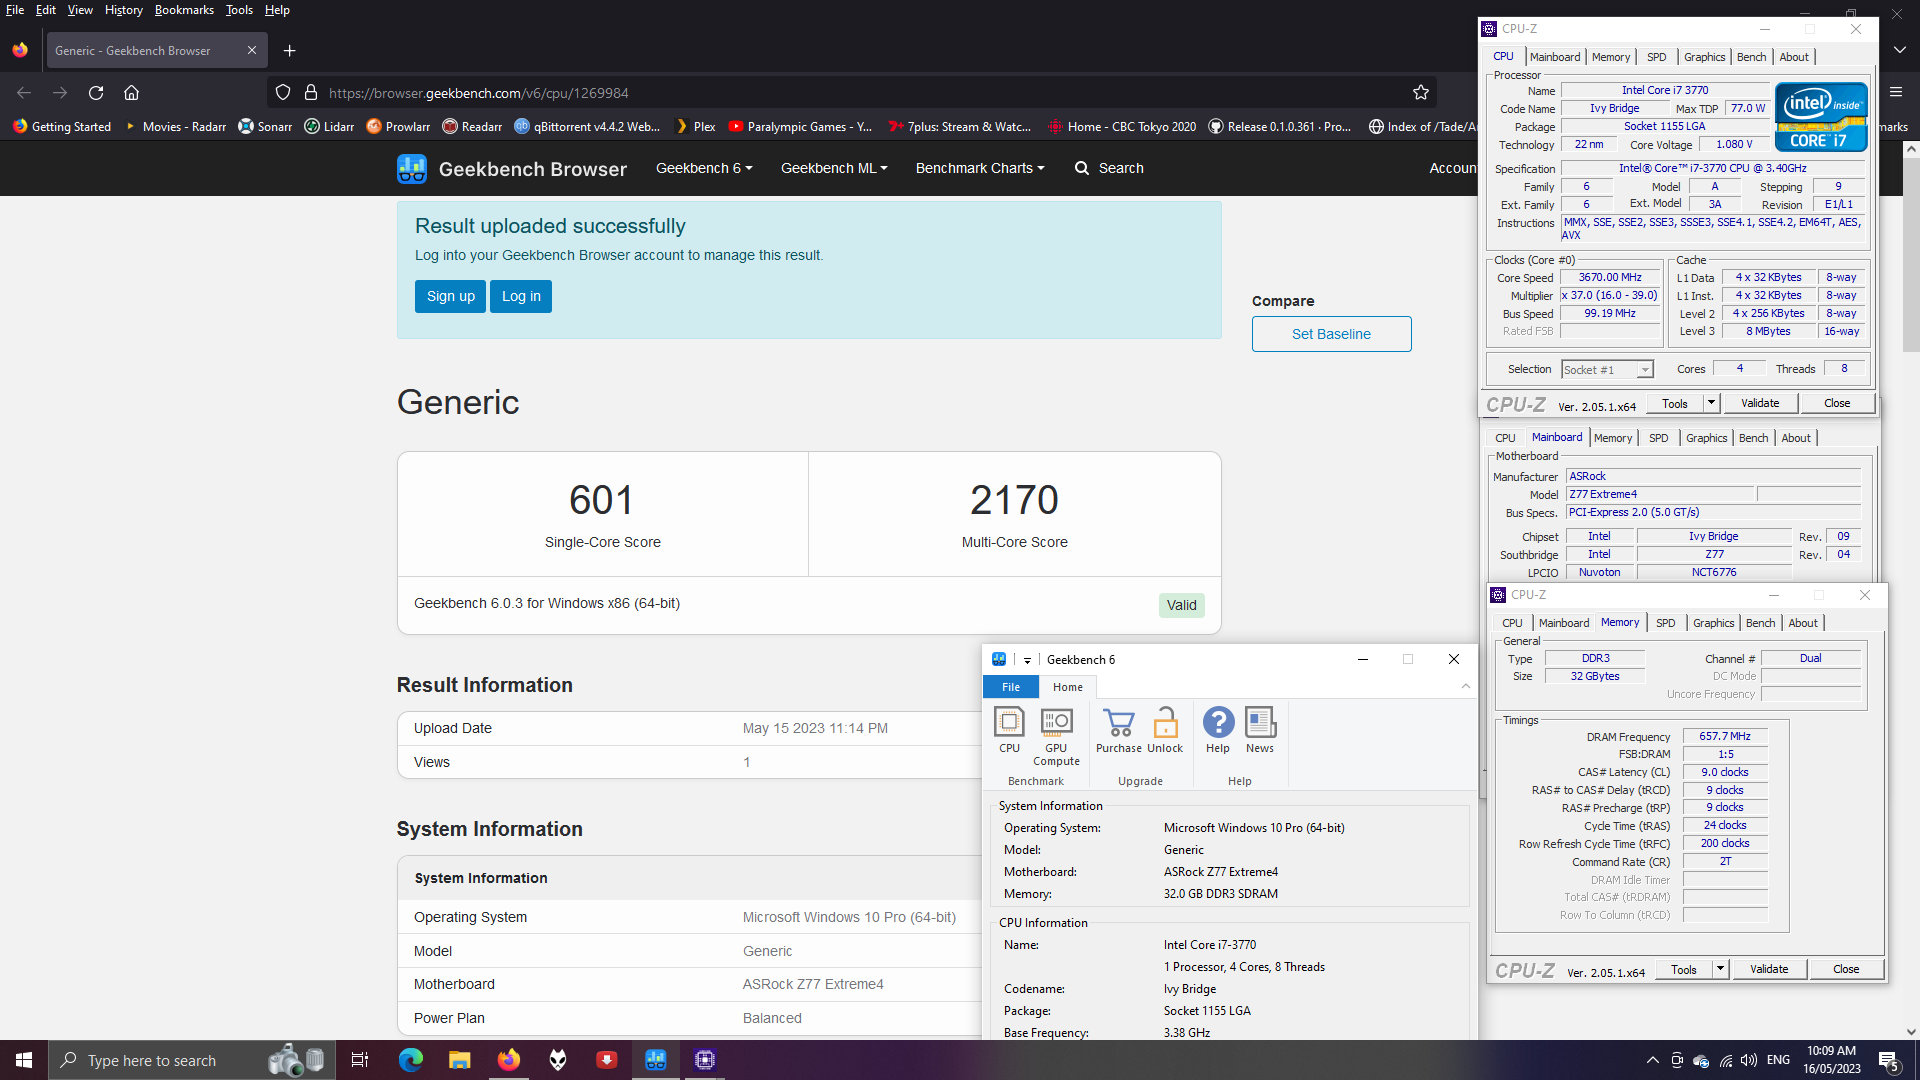The height and width of the screenshot is (1080, 1920).
Task: Reload the page in Firefox
Action: [96, 93]
